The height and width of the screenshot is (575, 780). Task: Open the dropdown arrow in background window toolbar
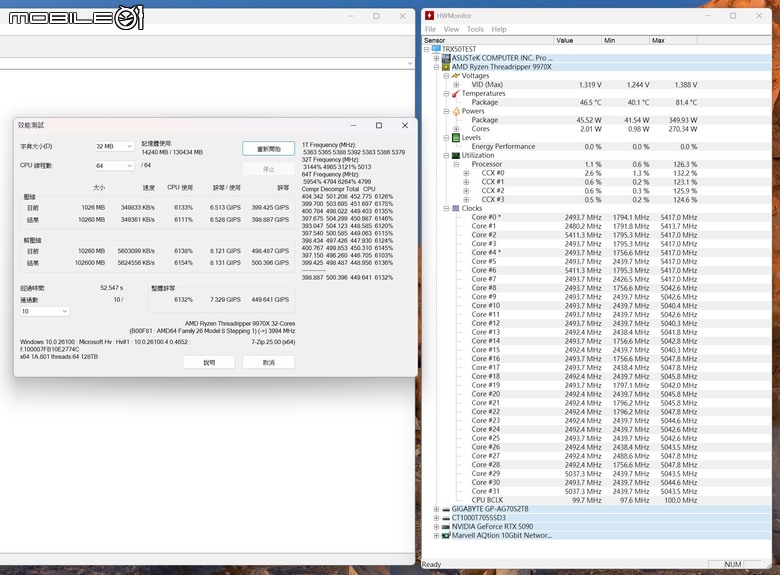point(409,63)
